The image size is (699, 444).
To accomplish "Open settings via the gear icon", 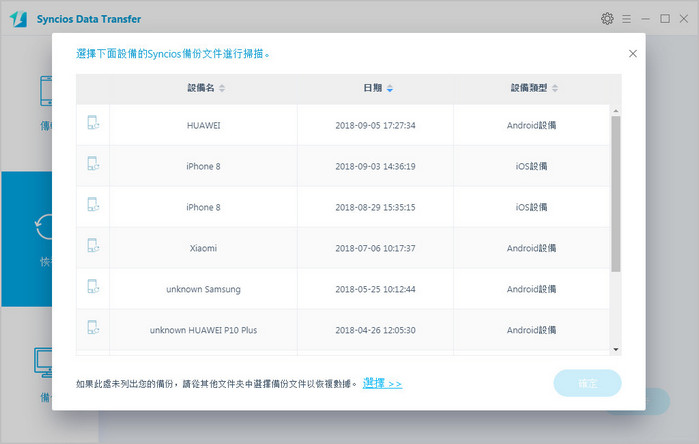I will tap(607, 19).
